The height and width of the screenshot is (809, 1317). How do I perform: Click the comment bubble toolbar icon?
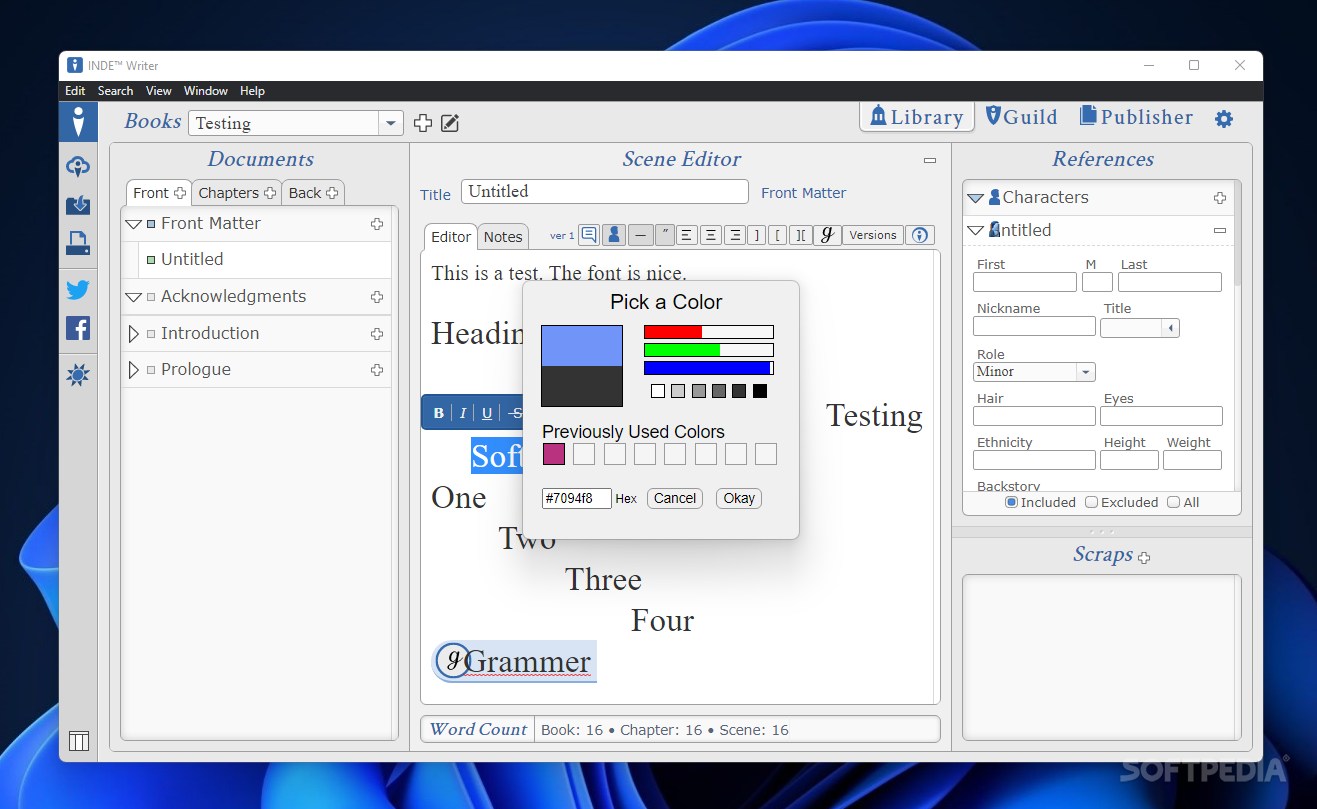pos(589,235)
